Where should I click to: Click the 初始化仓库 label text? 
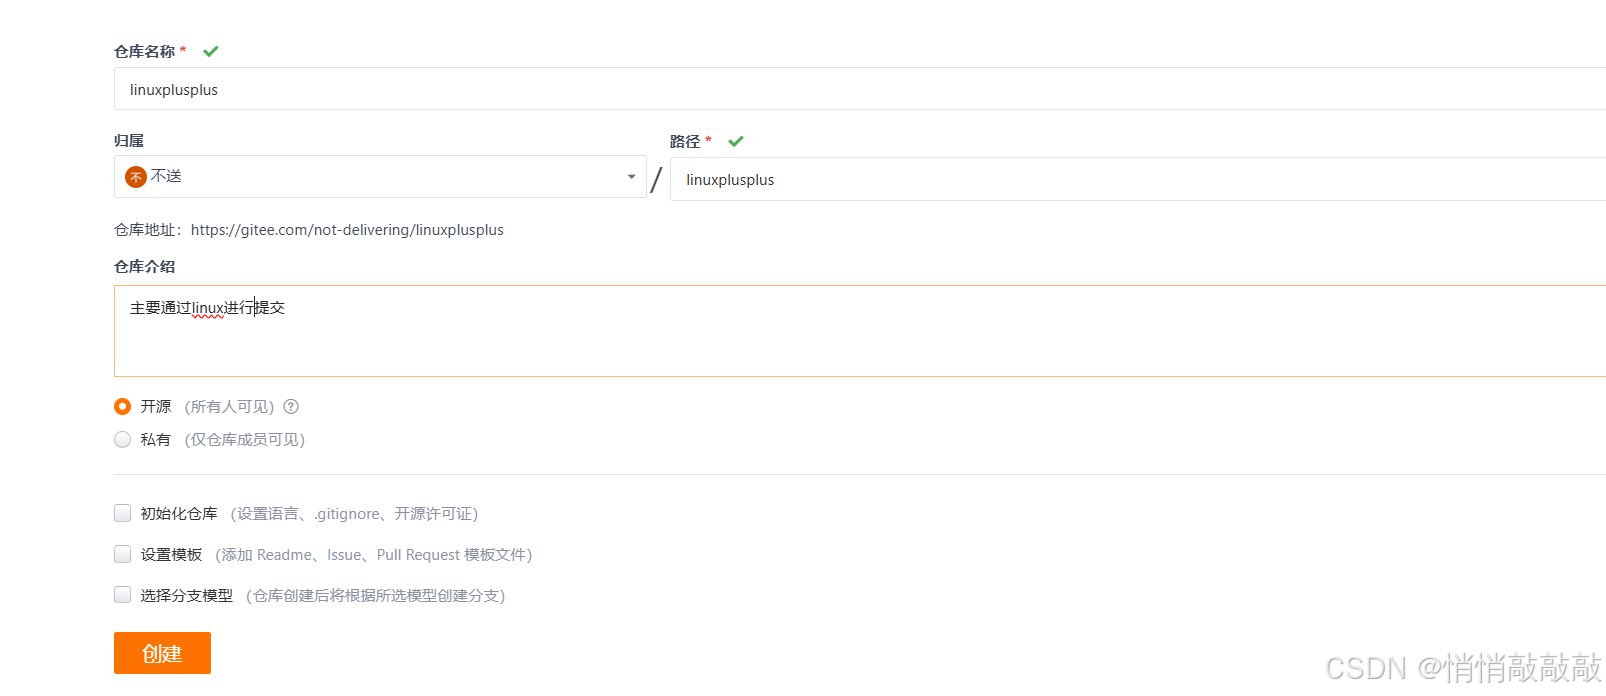179,513
